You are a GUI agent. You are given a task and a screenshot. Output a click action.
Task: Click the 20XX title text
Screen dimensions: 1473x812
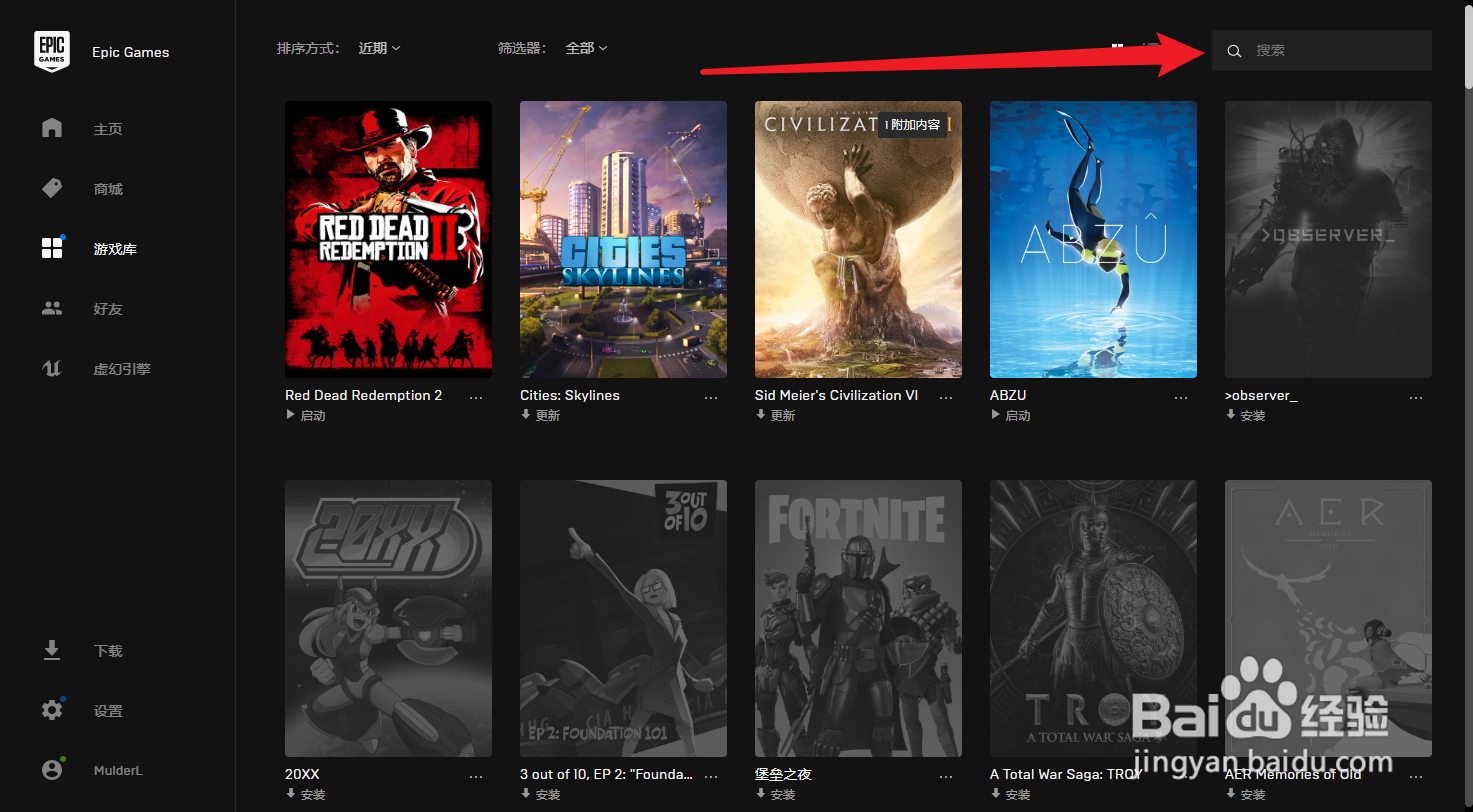pos(302,774)
